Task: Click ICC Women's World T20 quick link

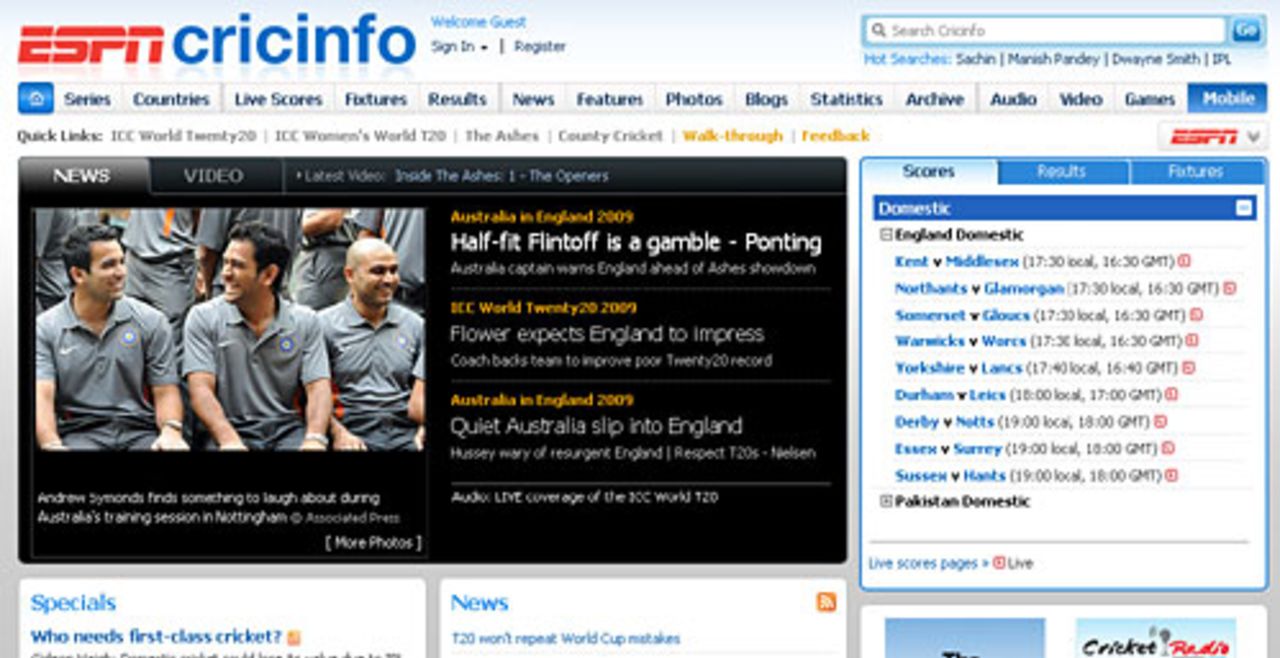Action: coord(360,136)
